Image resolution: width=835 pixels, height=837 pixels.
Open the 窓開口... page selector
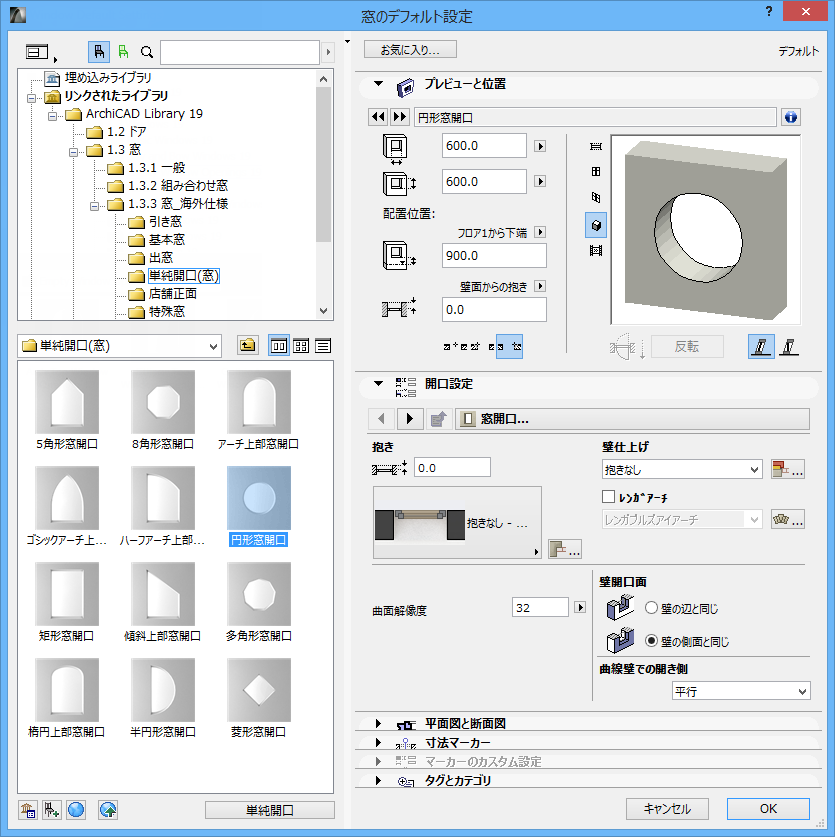coord(632,419)
